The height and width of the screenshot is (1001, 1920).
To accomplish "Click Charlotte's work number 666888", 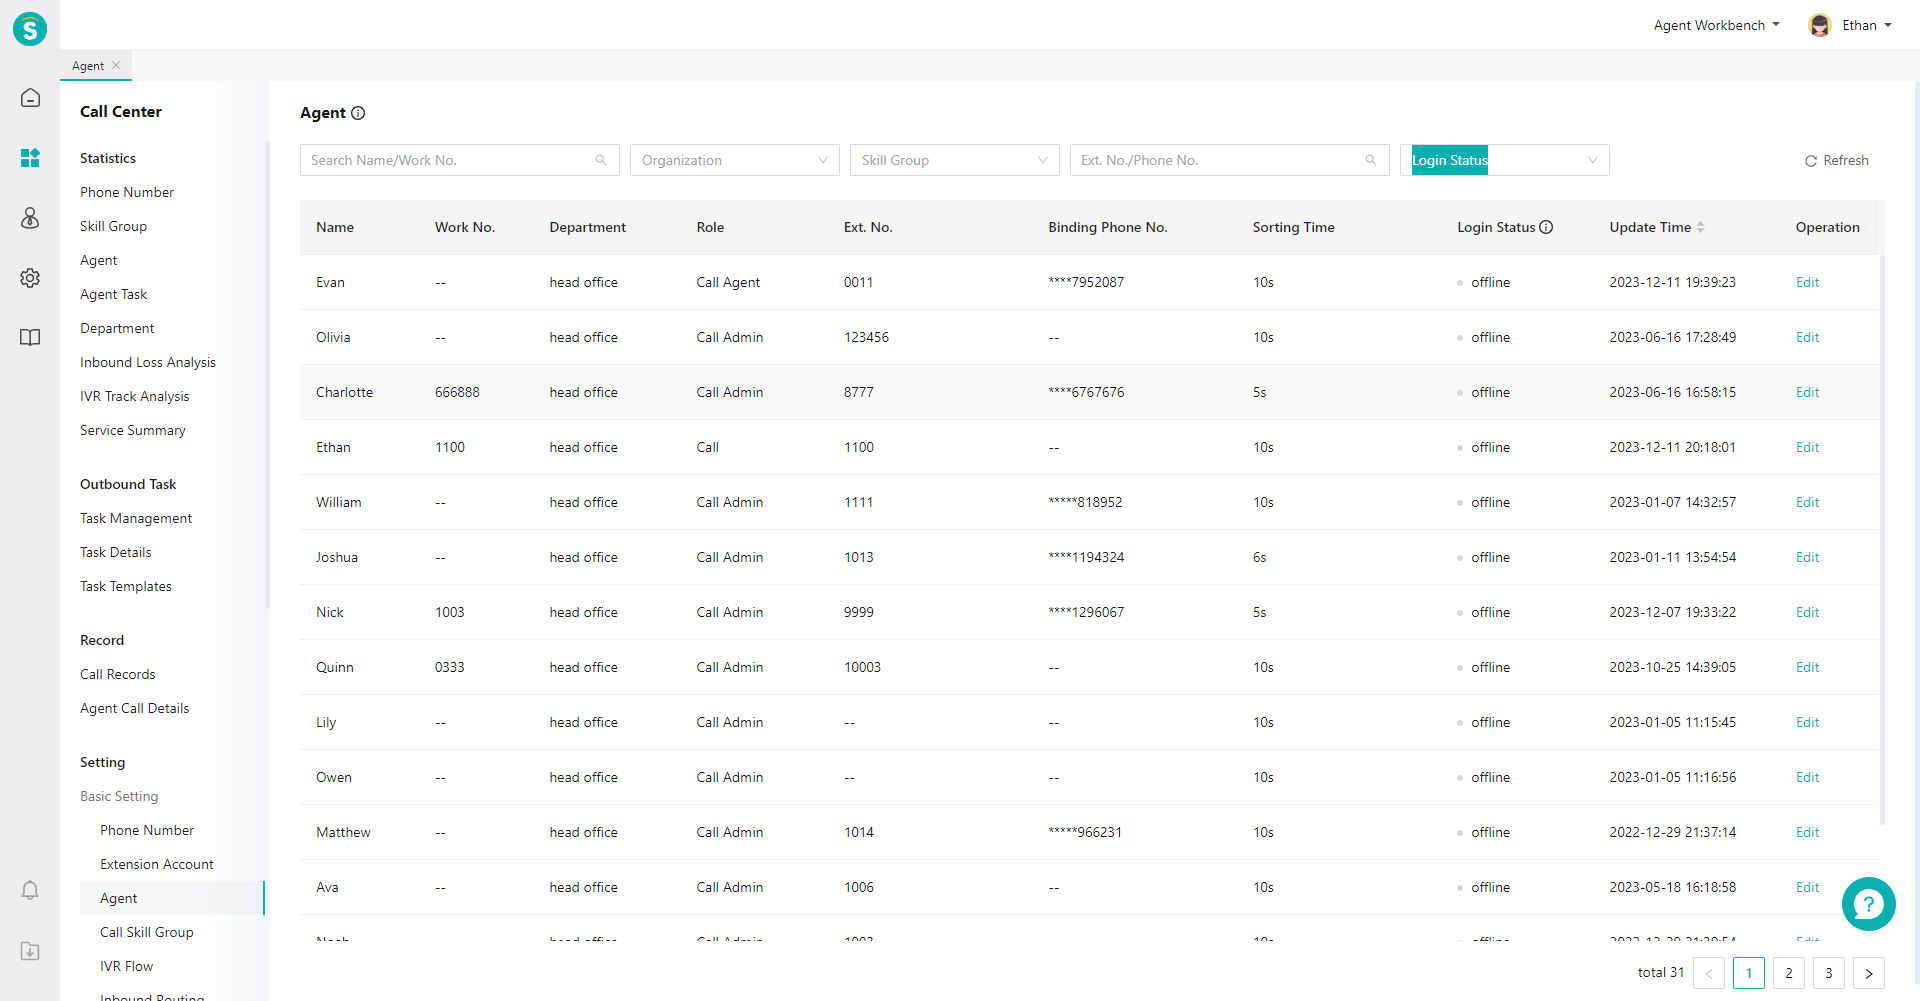I will pyautogui.click(x=457, y=392).
